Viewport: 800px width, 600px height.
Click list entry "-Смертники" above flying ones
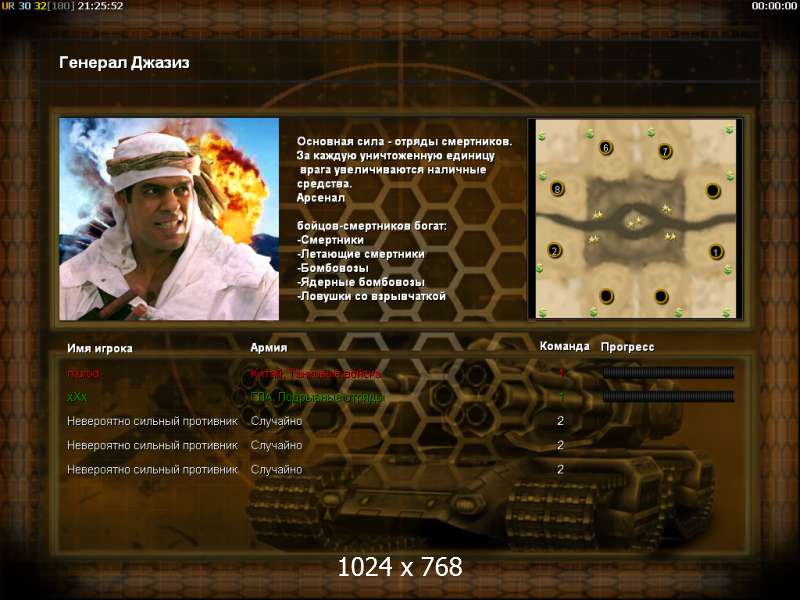(x=331, y=240)
